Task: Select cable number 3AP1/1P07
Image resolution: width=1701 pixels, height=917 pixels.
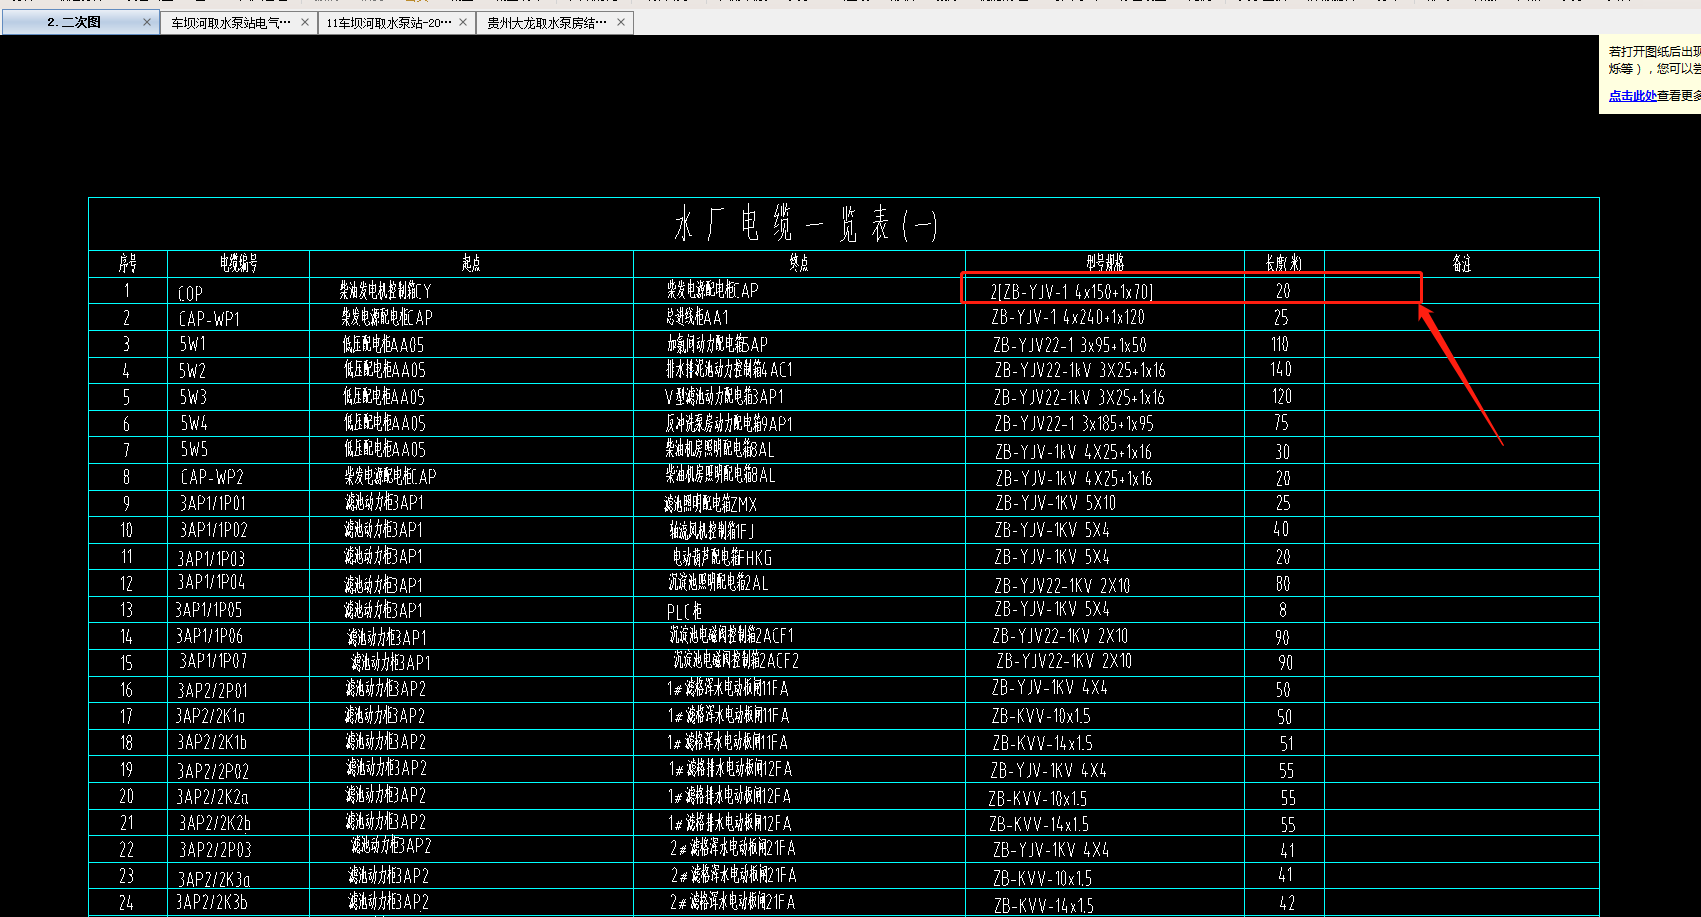Action: click(213, 662)
